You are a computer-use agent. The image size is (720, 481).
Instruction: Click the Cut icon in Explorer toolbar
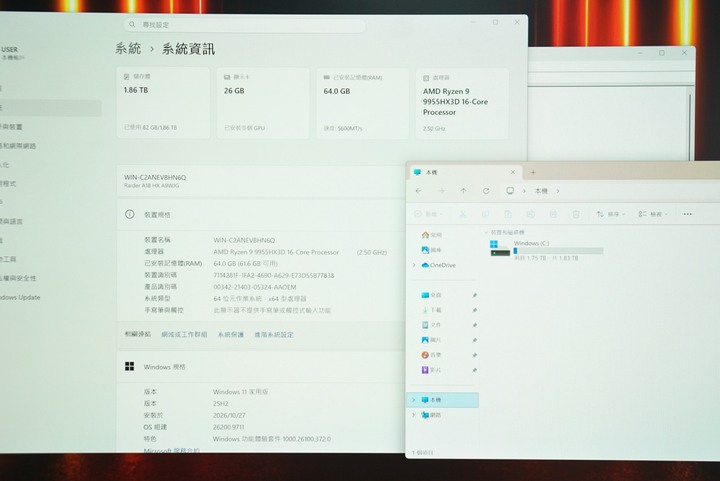point(463,214)
